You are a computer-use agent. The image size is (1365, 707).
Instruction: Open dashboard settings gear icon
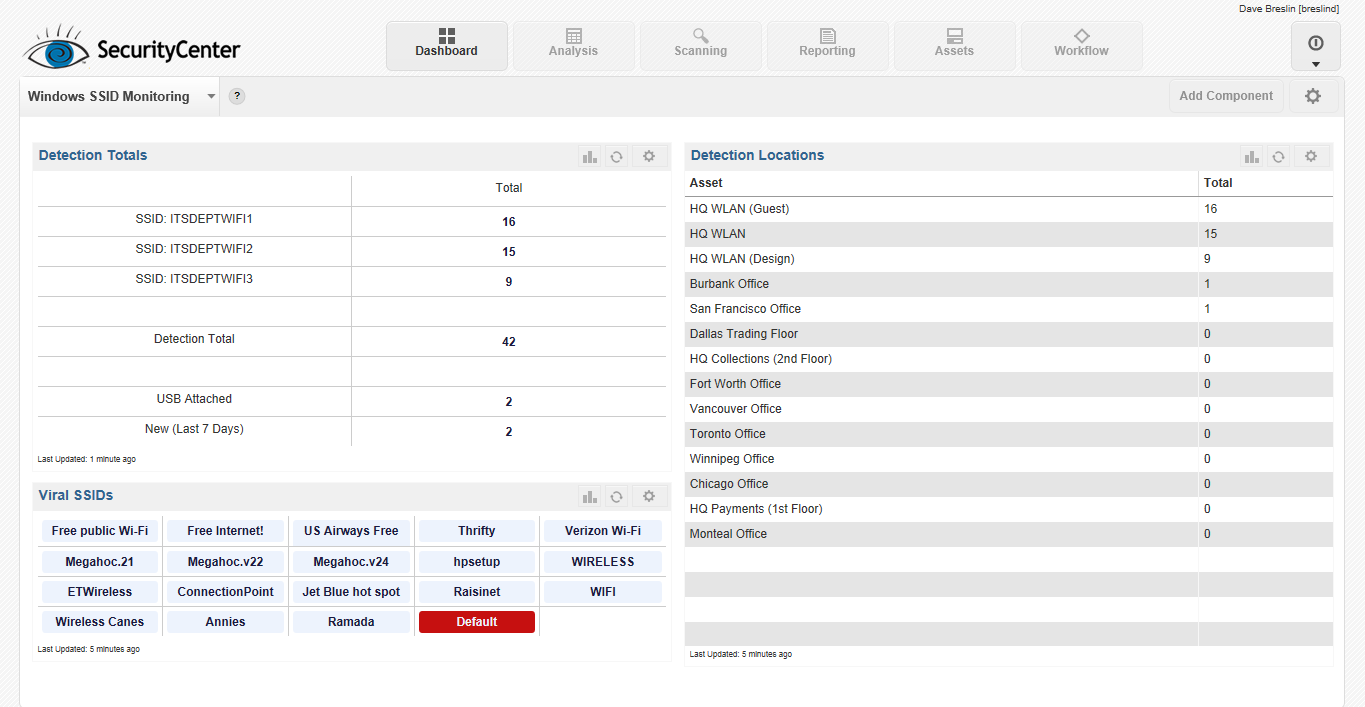(1313, 96)
